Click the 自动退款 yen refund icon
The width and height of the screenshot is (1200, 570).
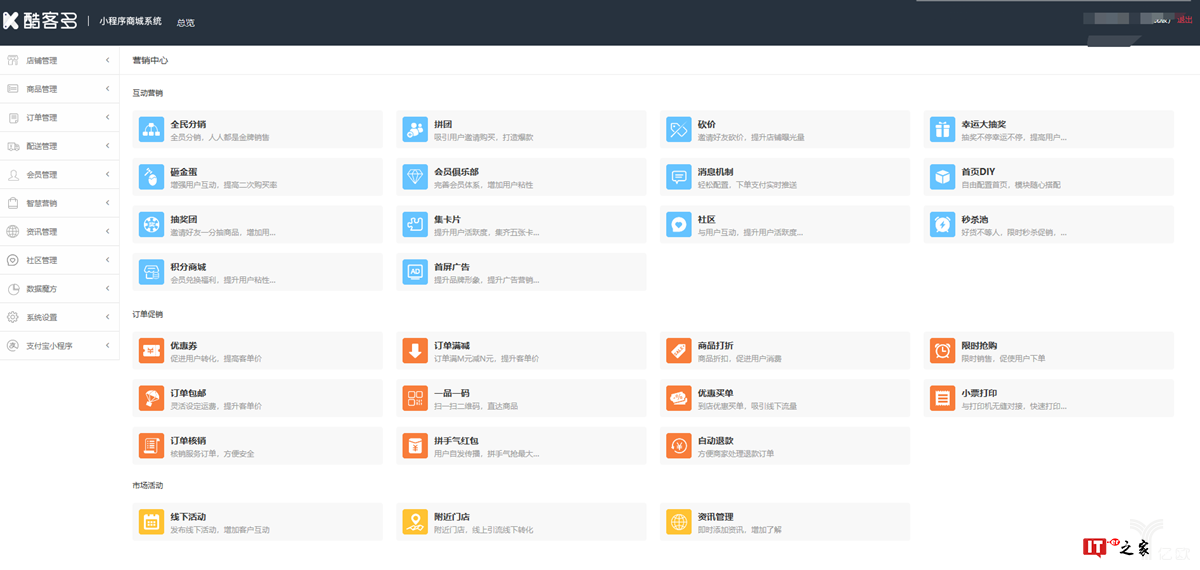pos(678,446)
